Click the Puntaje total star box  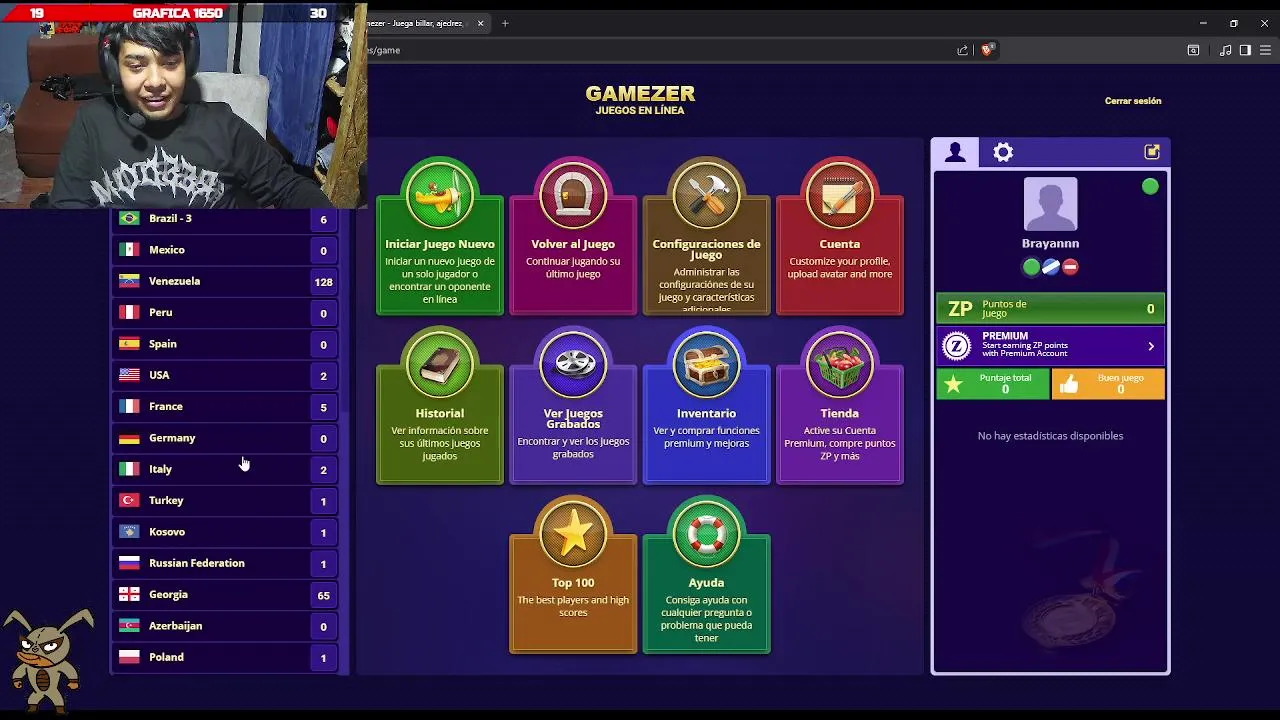point(993,384)
